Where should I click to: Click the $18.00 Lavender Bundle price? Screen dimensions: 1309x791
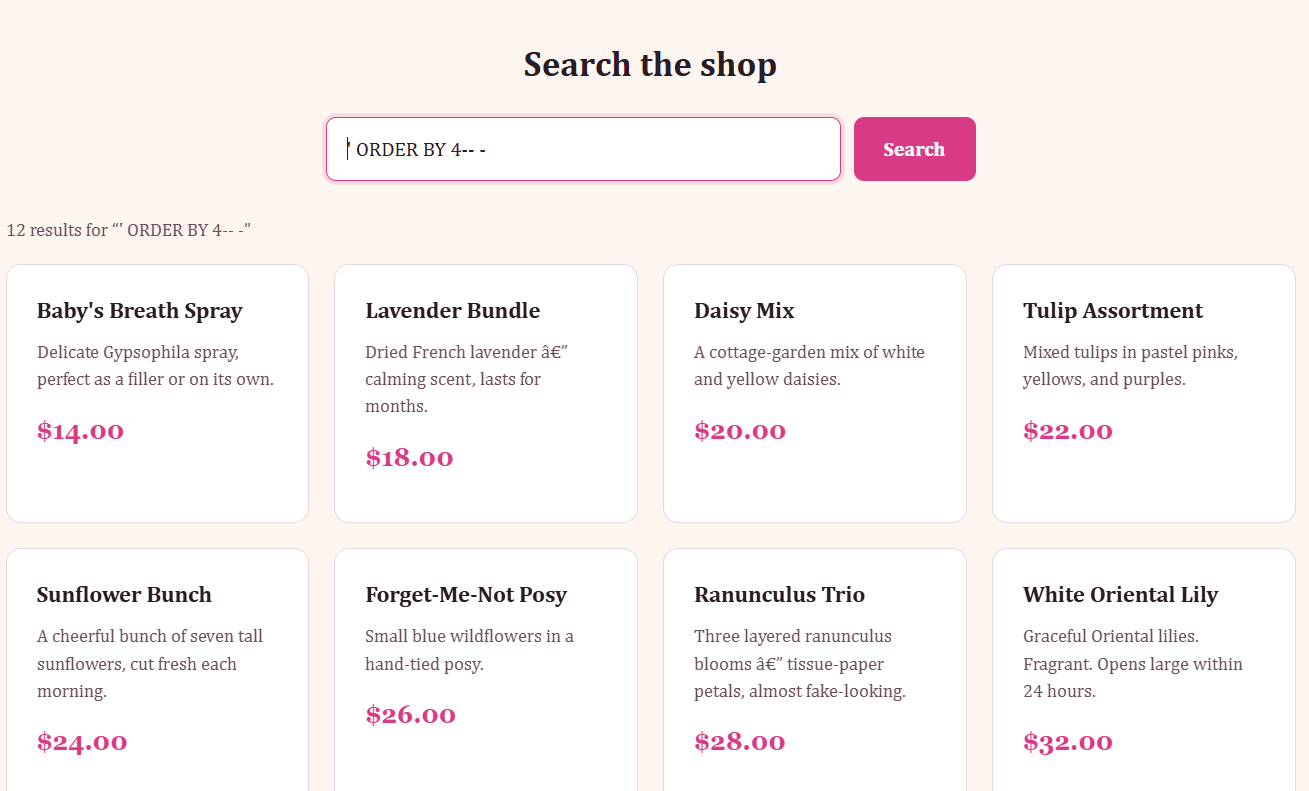tap(409, 458)
